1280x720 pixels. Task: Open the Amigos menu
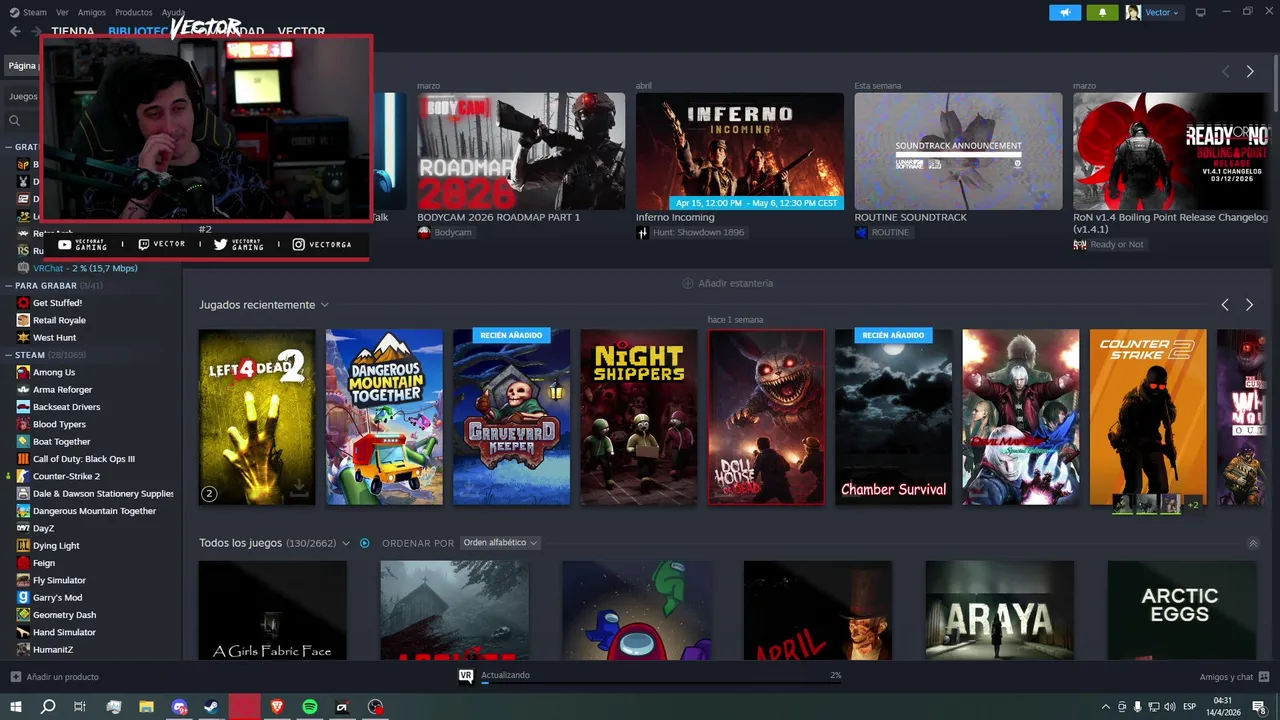coord(92,12)
